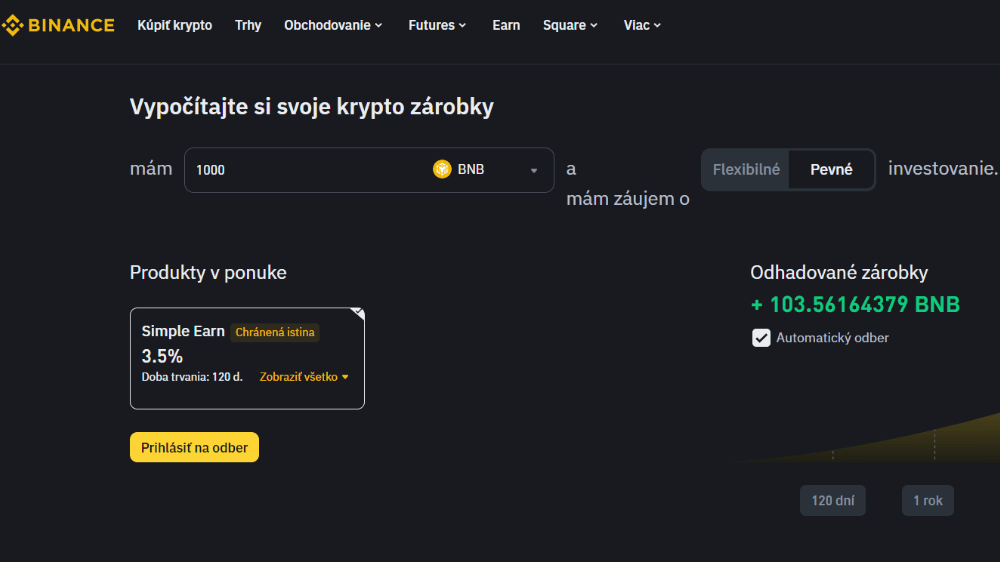Expand the Viac menu
This screenshot has height=562, width=1000.
pyautogui.click(x=642, y=25)
